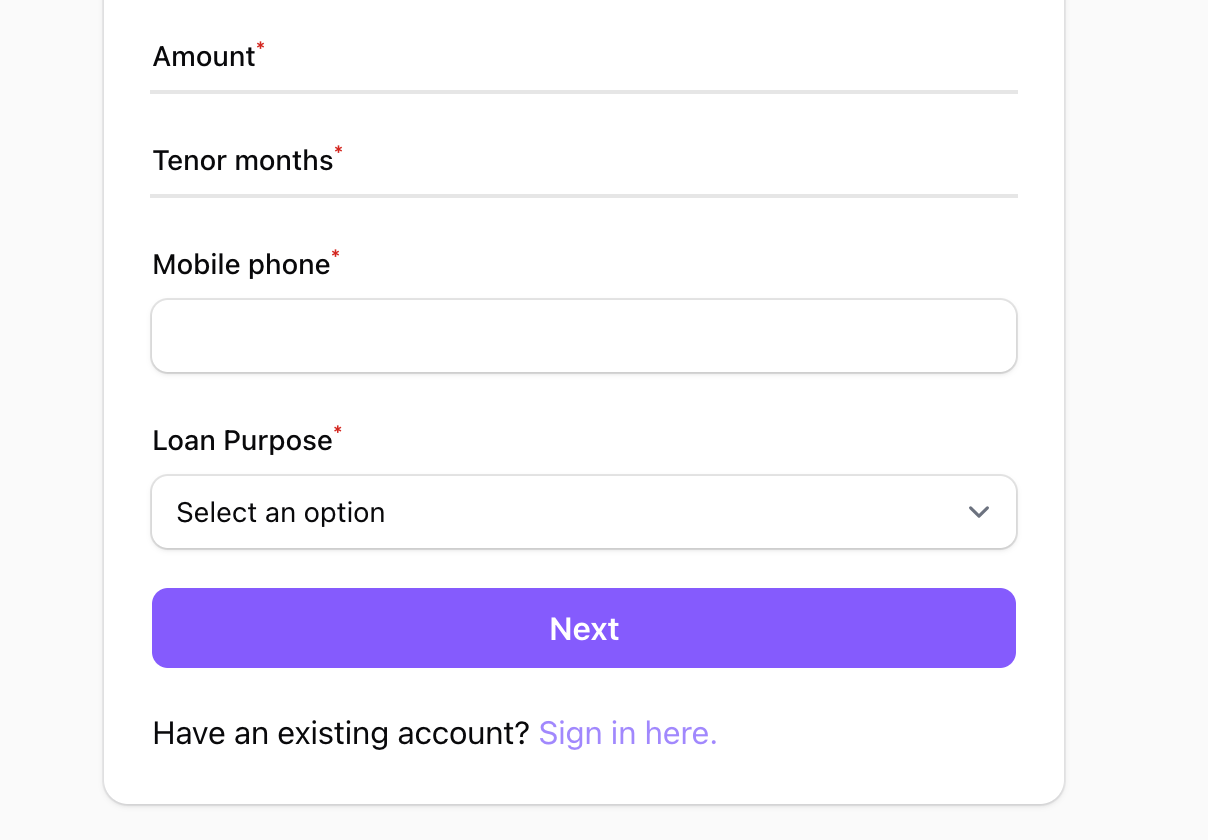Click the red asterisk beside Amount
This screenshot has height=840, width=1208.
click(261, 47)
